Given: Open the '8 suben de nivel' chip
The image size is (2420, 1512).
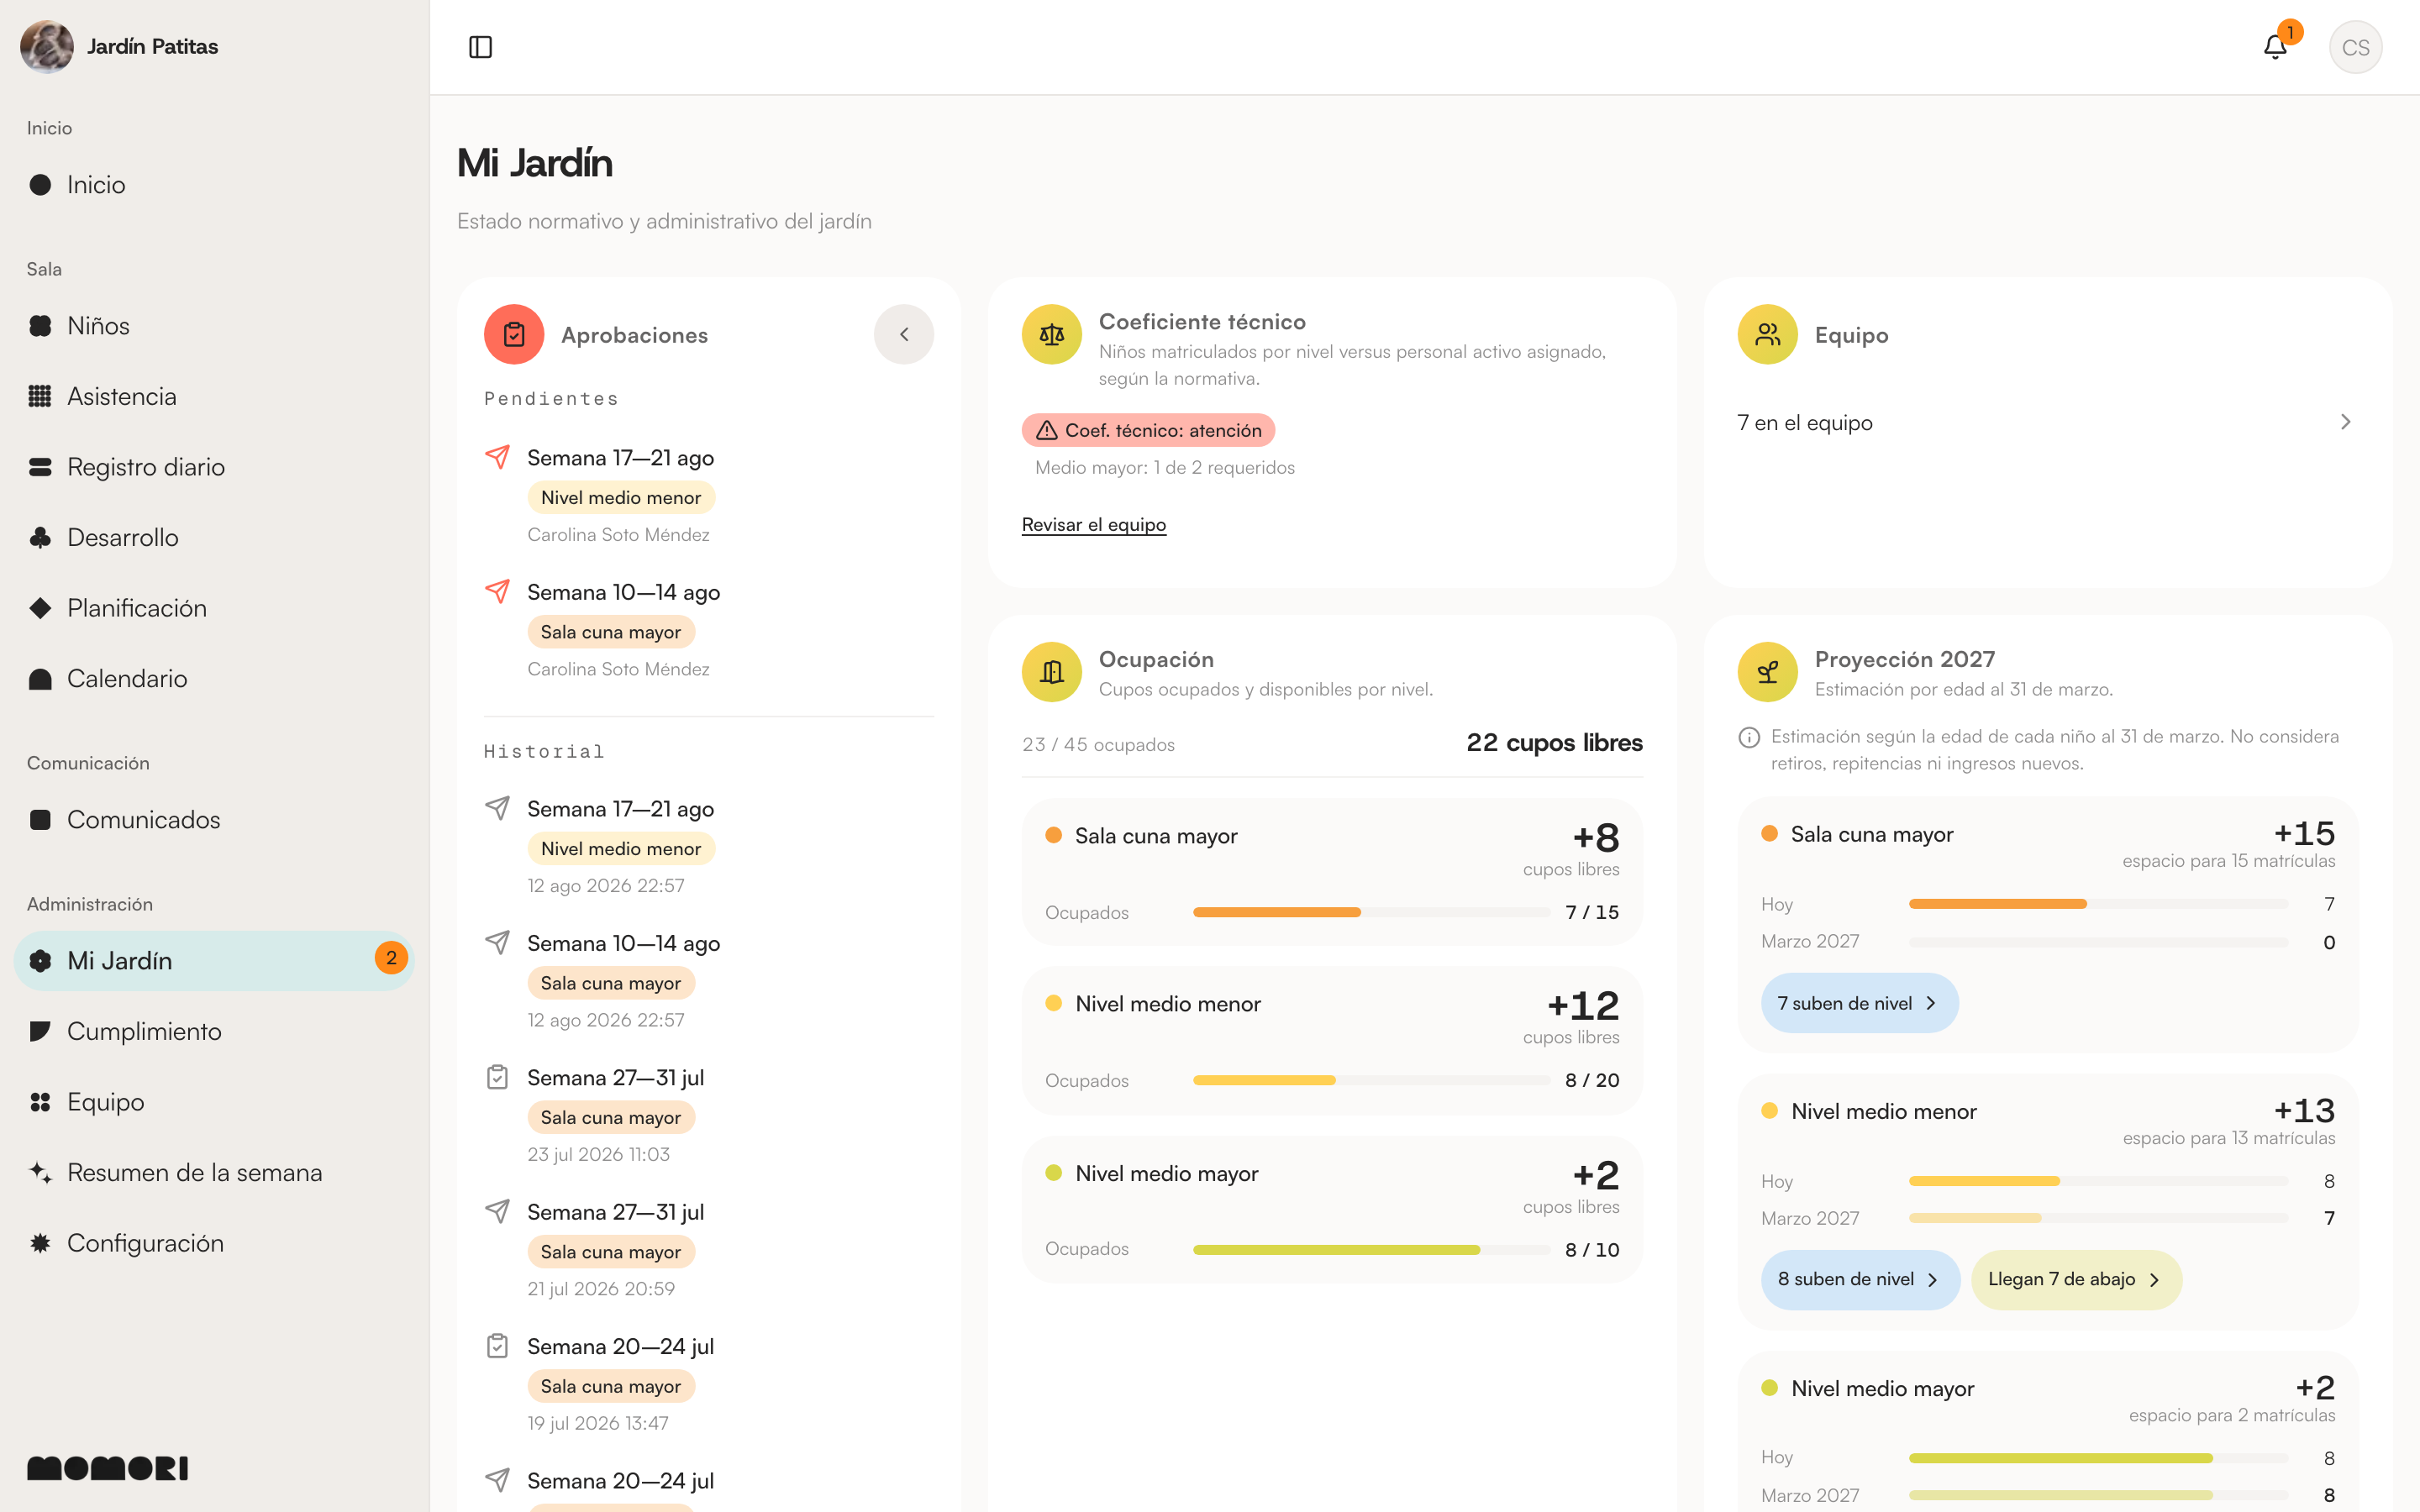Looking at the screenshot, I should 1860,1280.
